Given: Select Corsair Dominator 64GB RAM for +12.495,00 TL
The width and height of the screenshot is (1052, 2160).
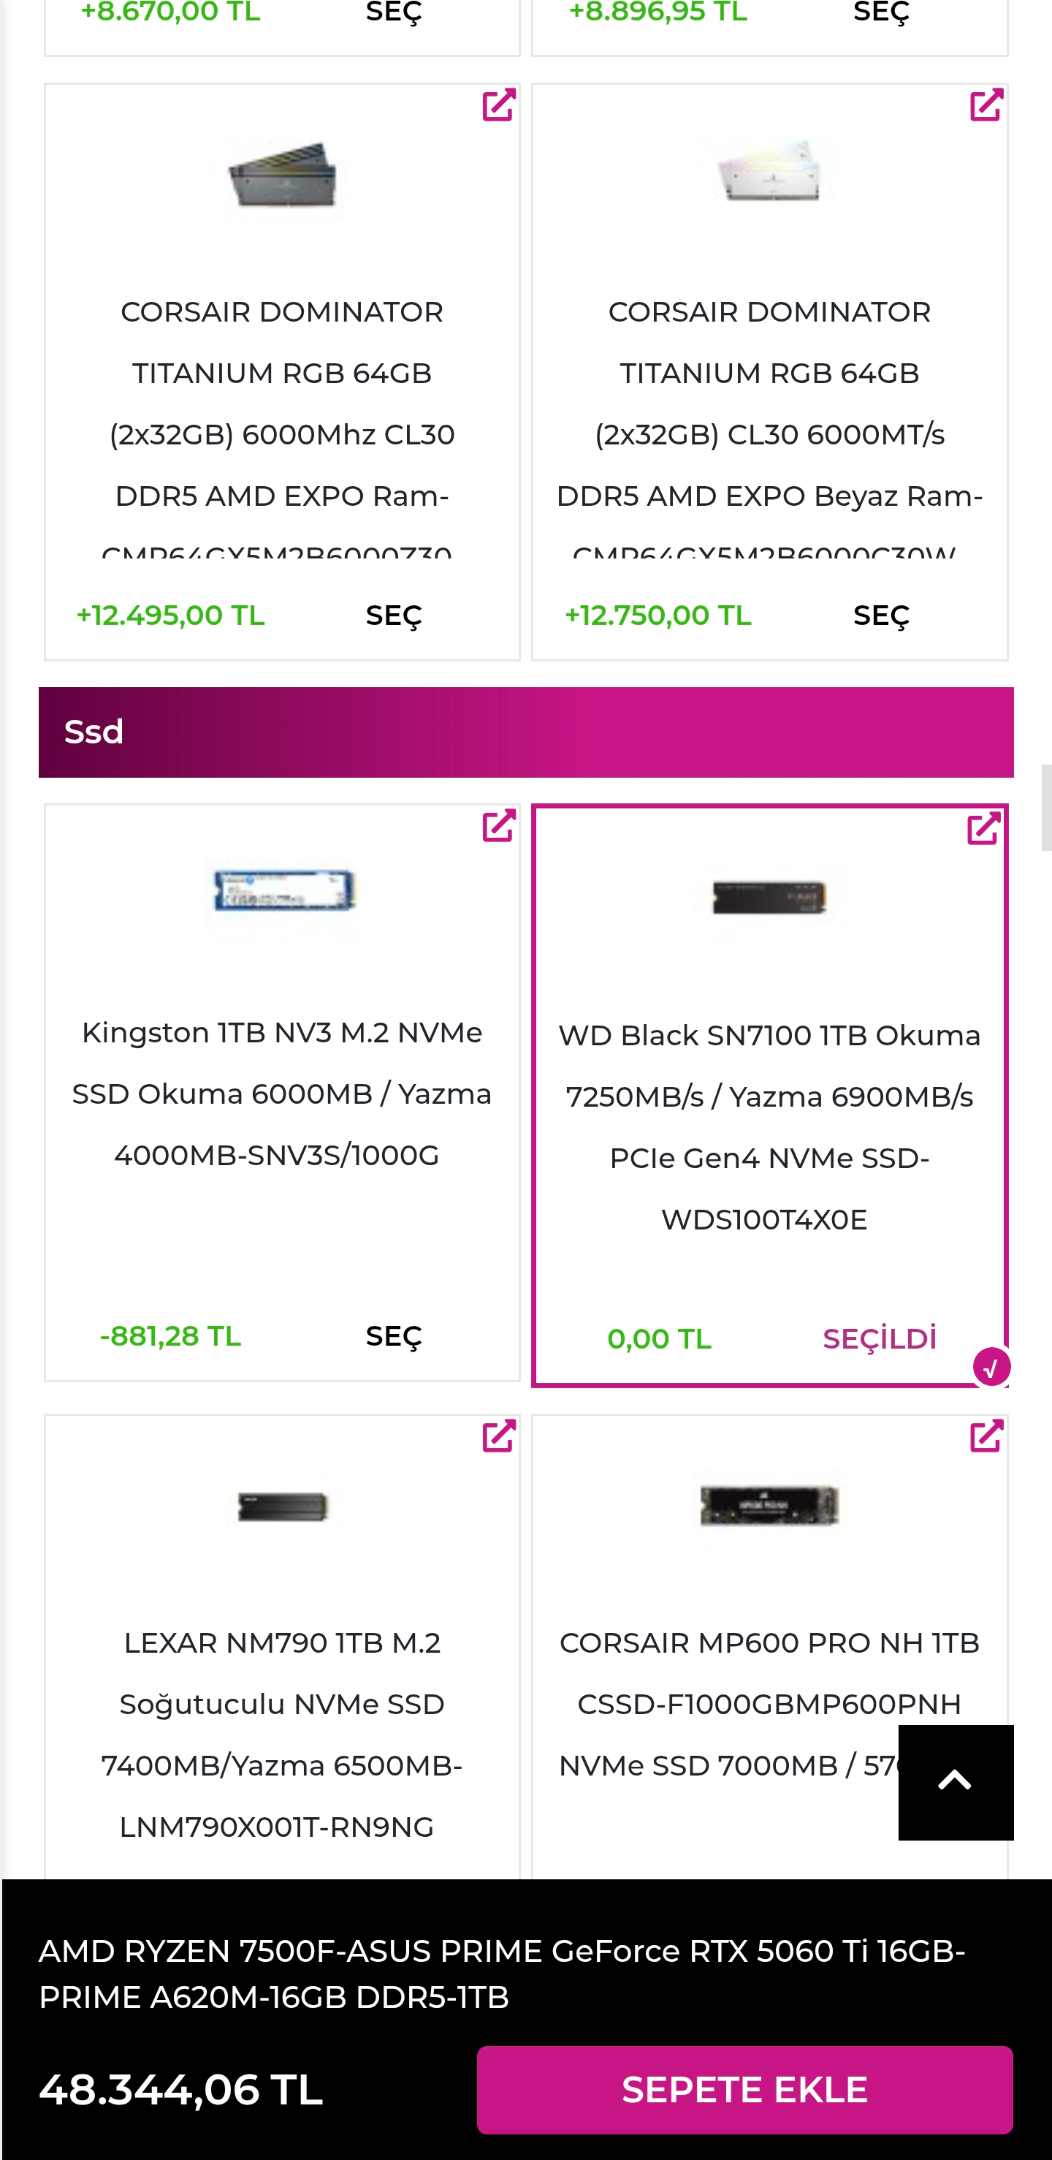Looking at the screenshot, I should [394, 616].
